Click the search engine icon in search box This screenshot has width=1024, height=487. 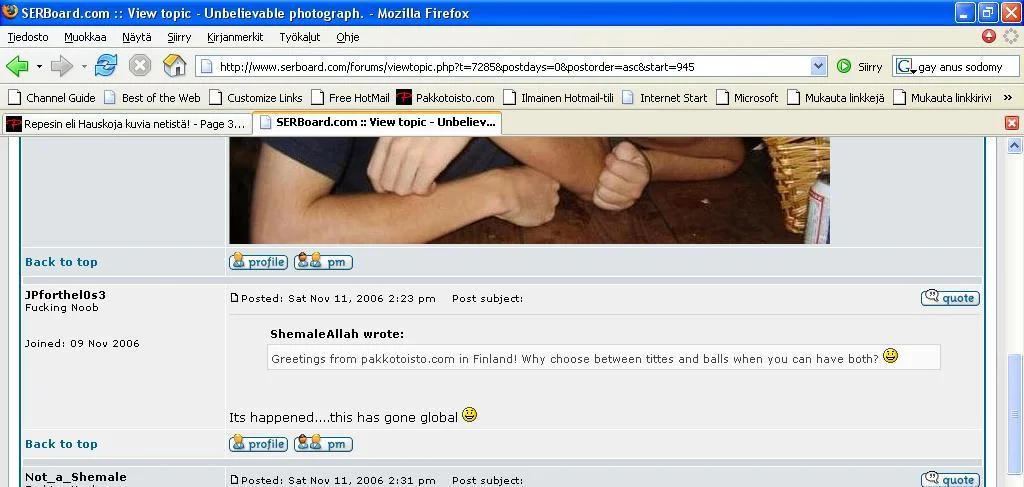(905, 67)
